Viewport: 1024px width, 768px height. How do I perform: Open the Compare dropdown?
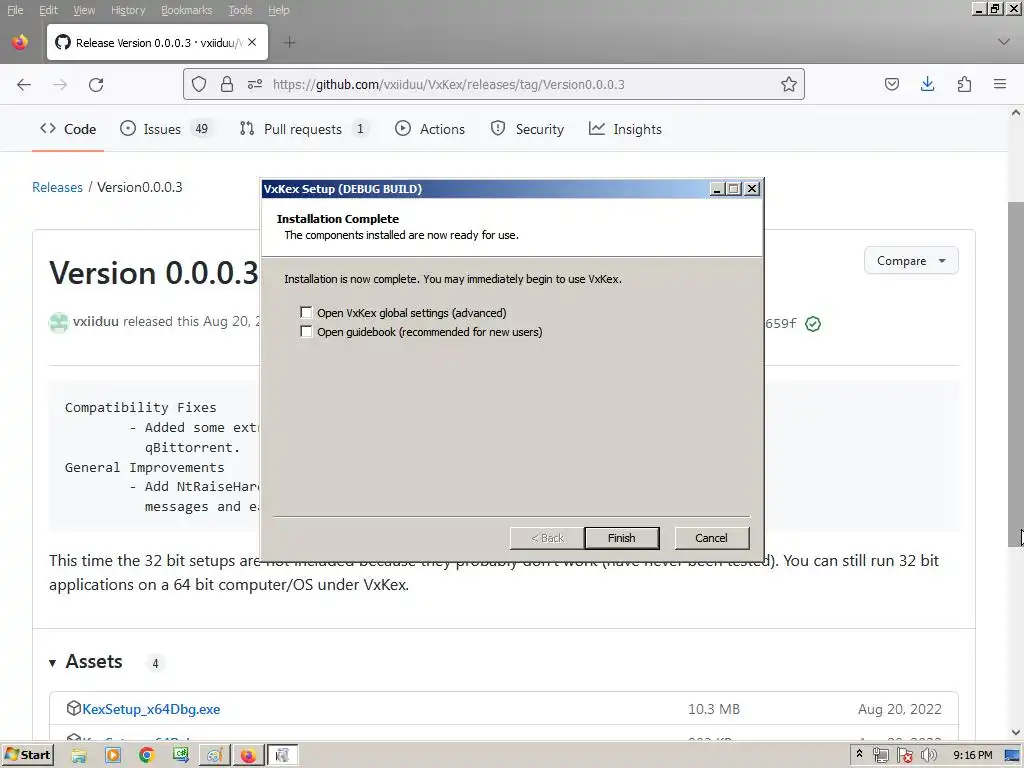[x=911, y=261]
